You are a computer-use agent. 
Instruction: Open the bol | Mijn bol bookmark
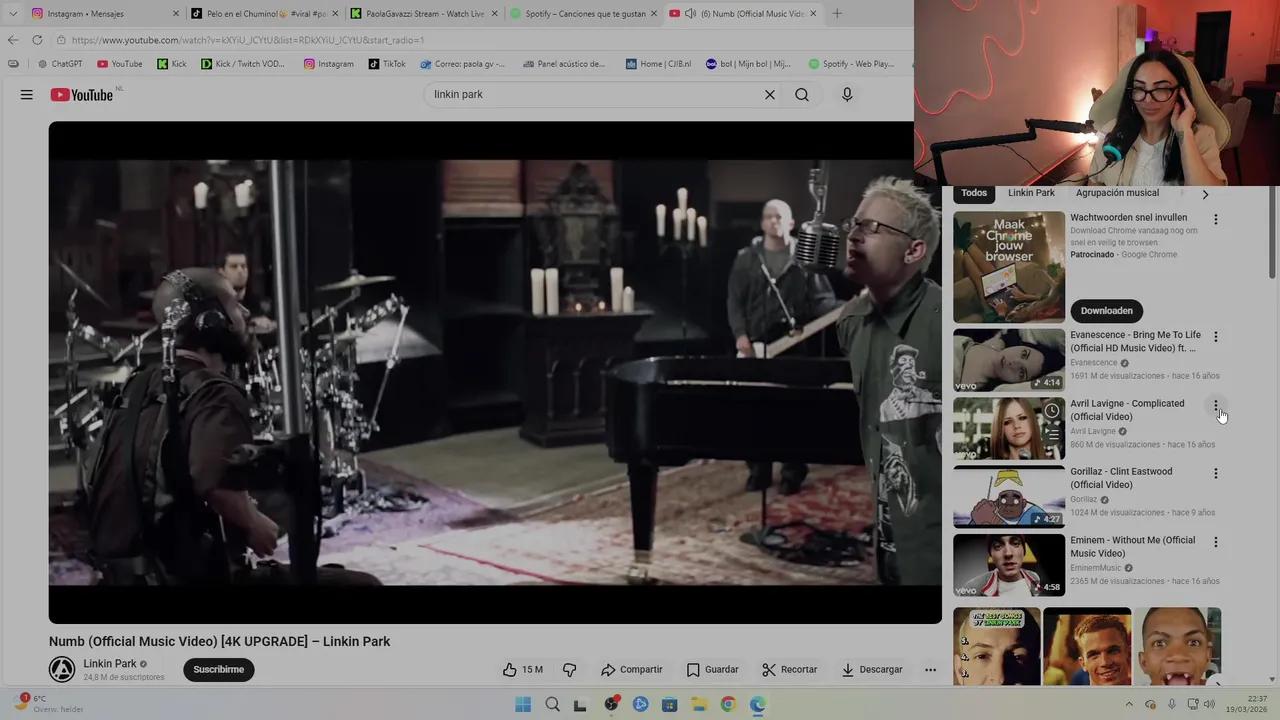coord(748,64)
